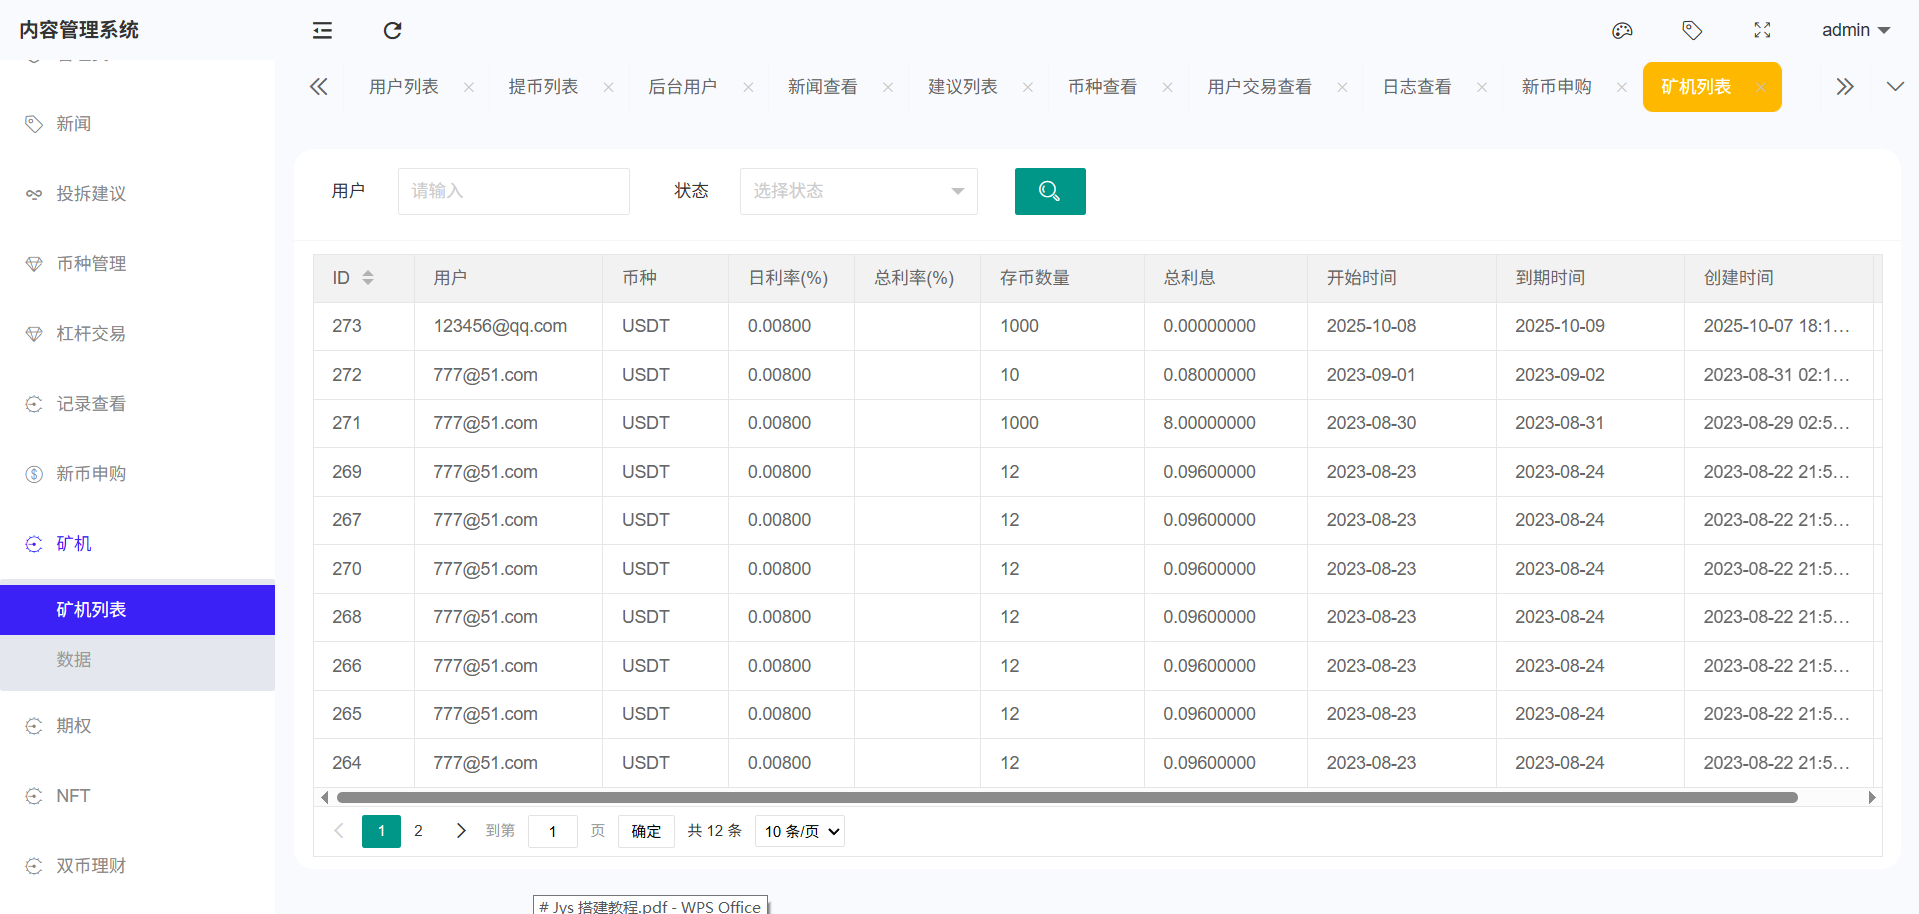
Task: Collapse the sidebar with the menu fold icon
Action: [322, 31]
